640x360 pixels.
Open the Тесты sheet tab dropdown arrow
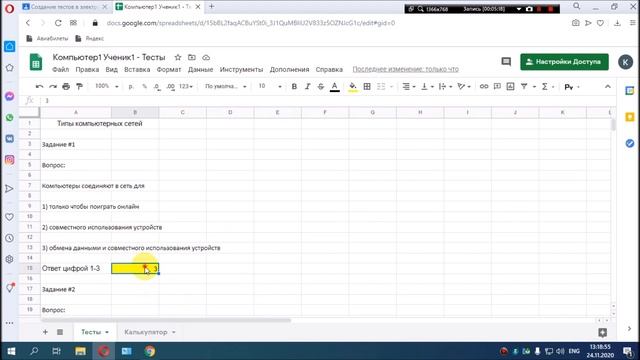coord(107,332)
